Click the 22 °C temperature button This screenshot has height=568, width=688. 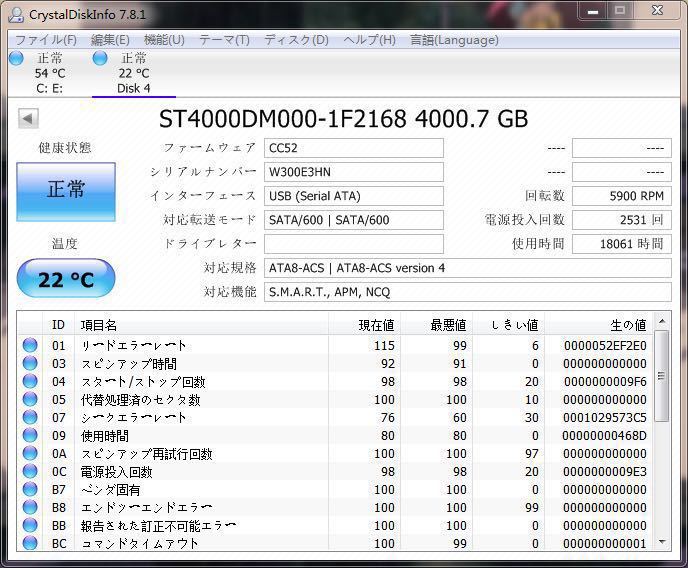(x=66, y=279)
